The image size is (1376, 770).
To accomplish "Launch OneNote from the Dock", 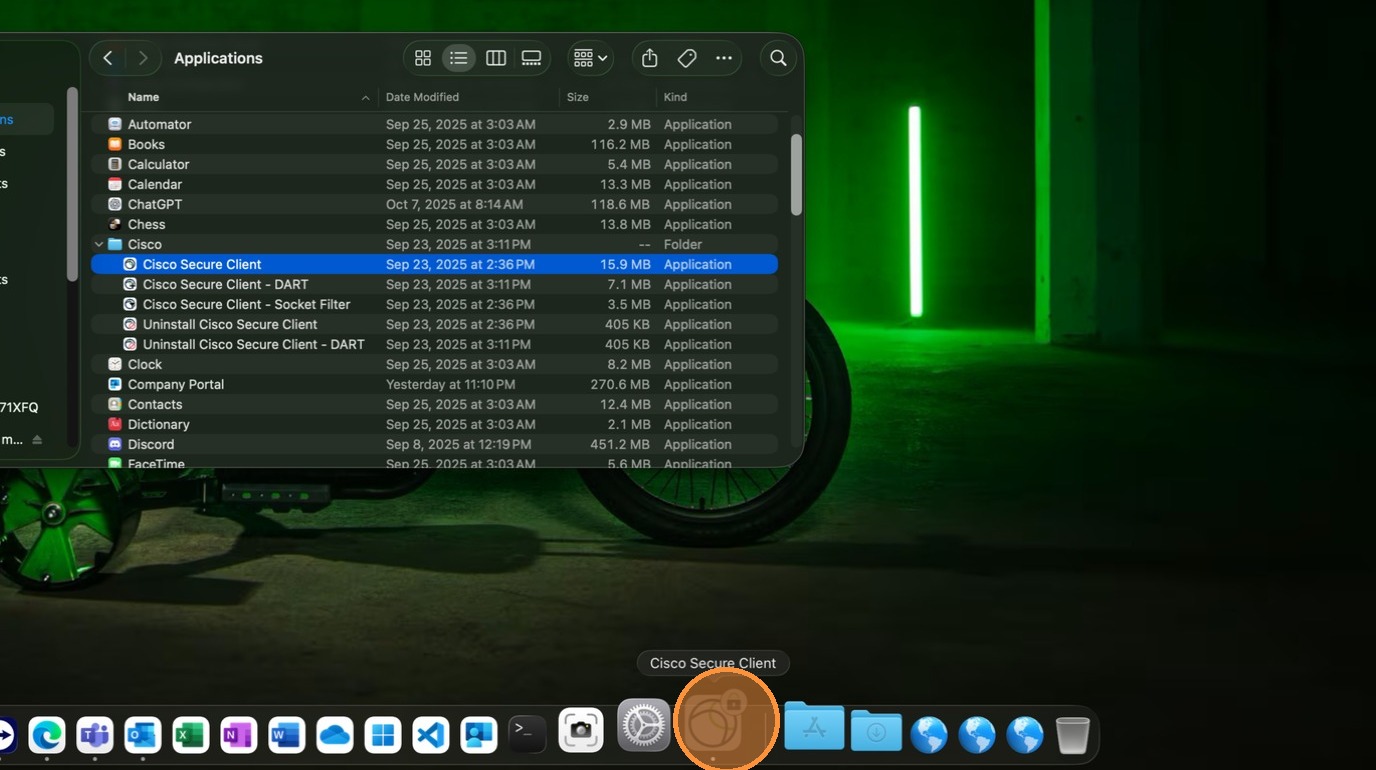I will 239,735.
